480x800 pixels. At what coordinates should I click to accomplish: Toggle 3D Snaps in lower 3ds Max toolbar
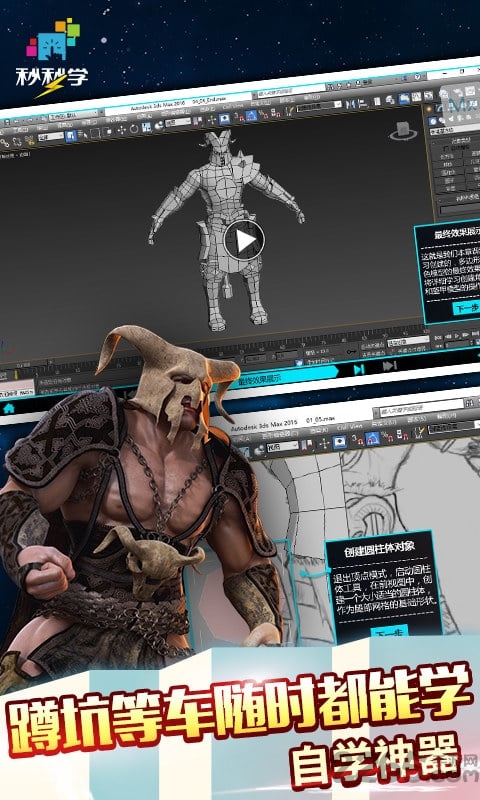tap(357, 439)
